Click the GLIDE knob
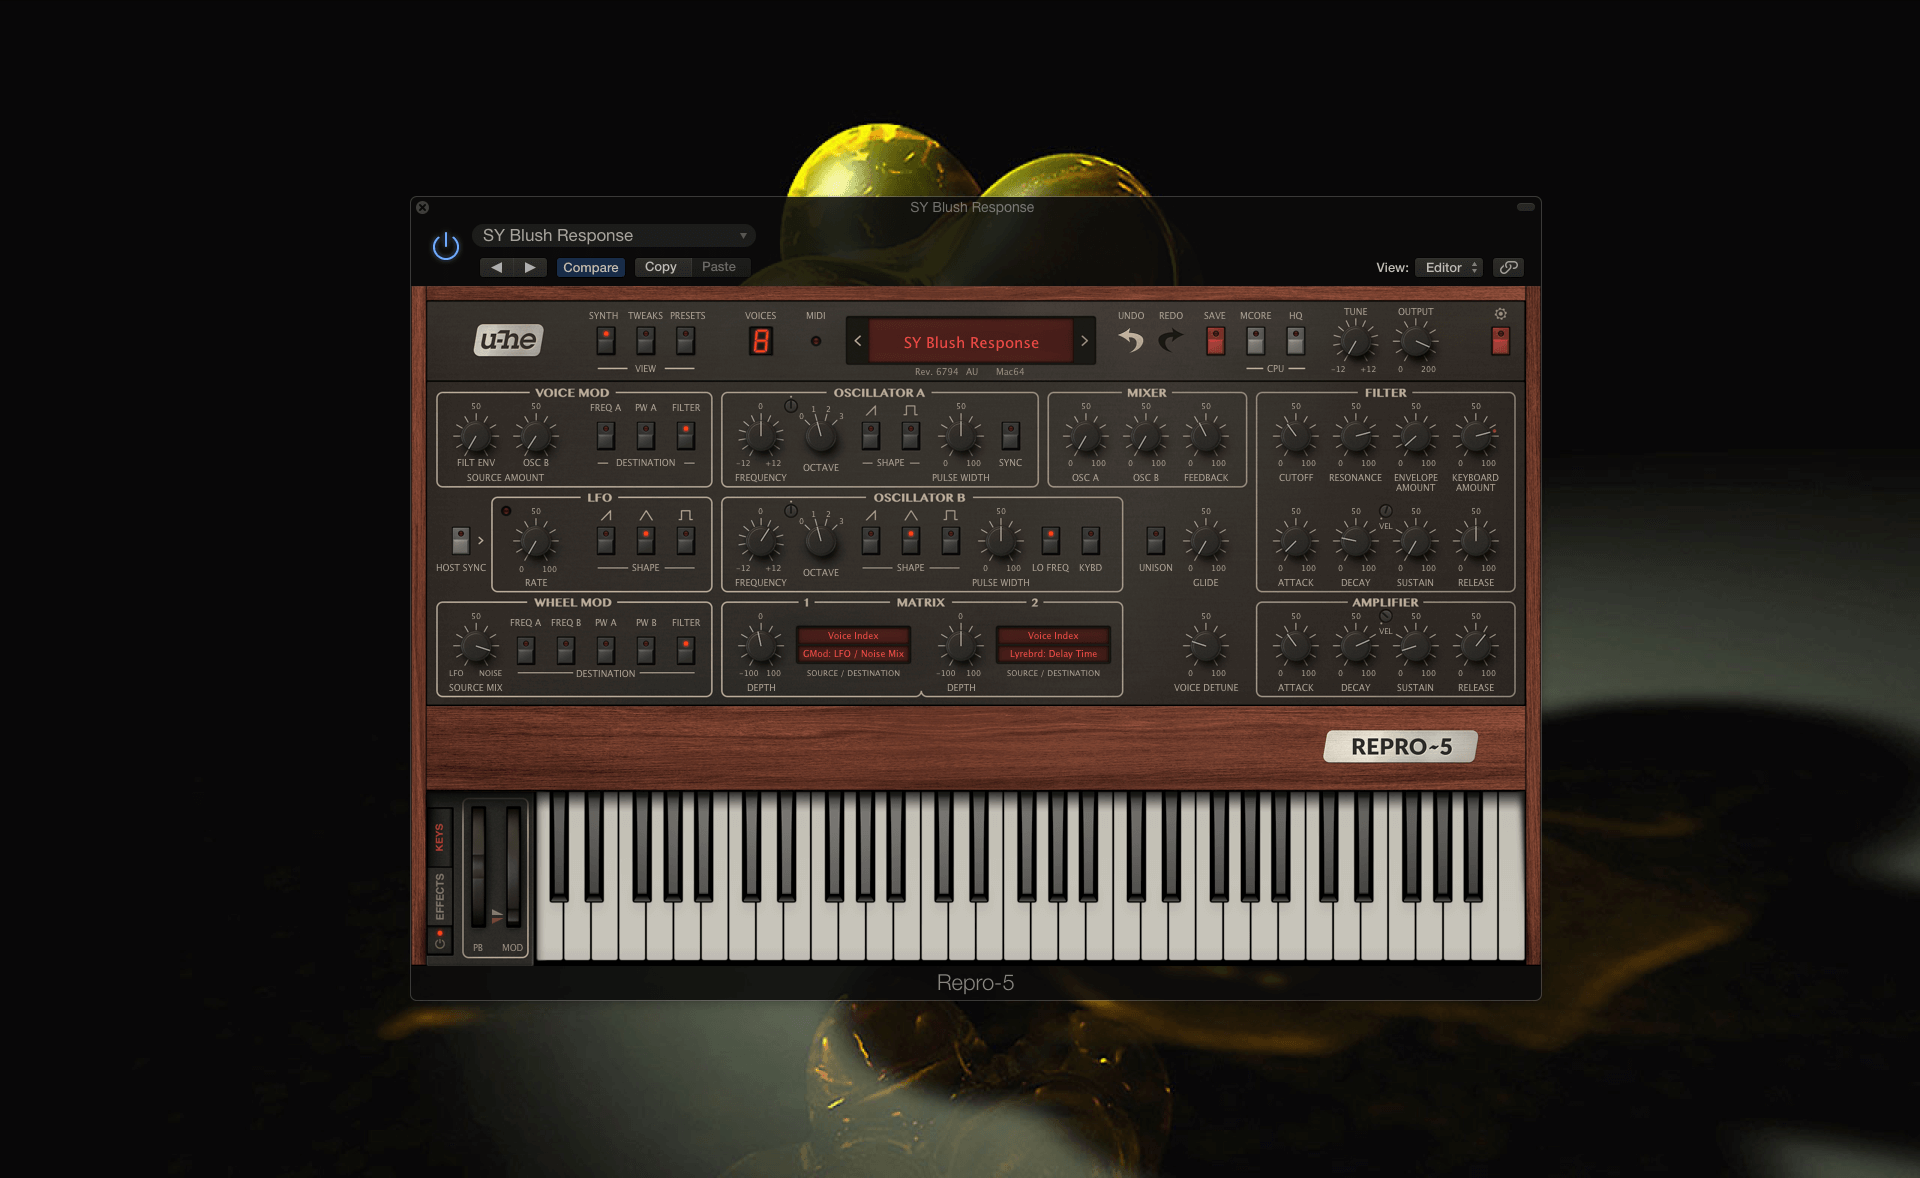 coord(1205,542)
